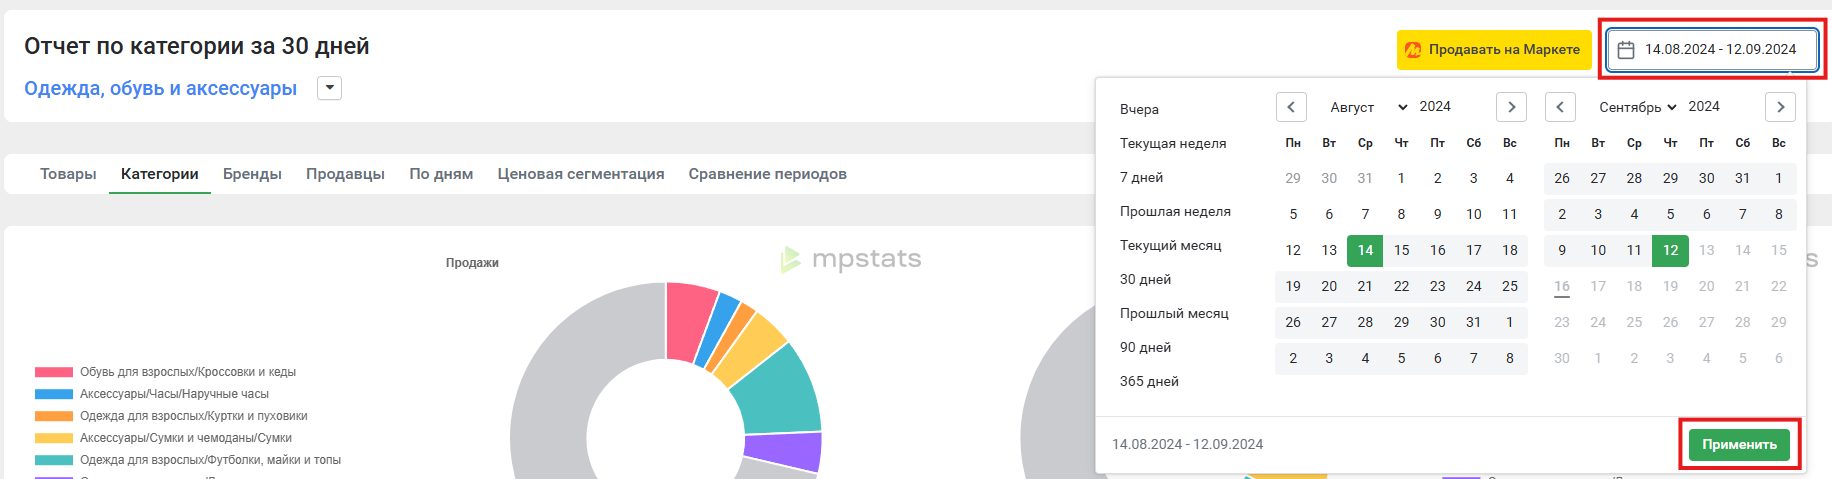Click the Применить button
The width and height of the screenshot is (1832, 479).
1739,445
